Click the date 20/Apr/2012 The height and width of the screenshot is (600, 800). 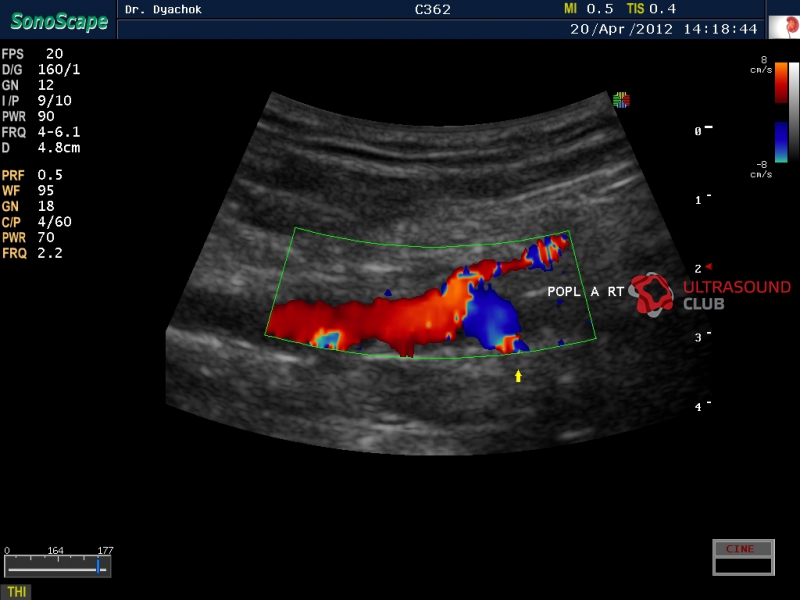coord(621,29)
